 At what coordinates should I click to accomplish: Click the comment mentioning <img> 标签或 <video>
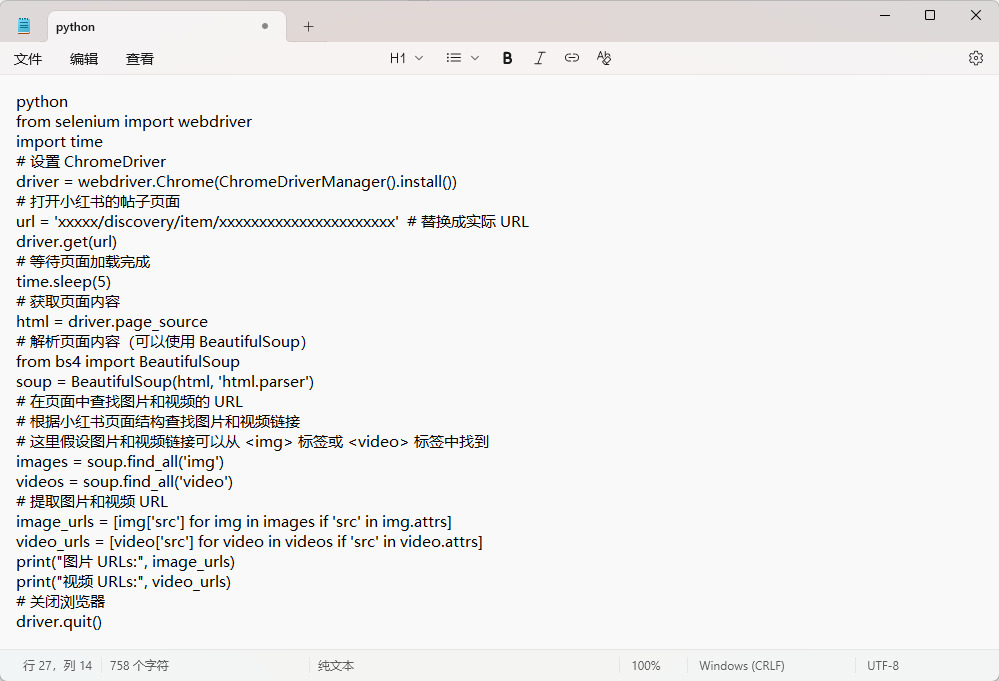point(252,441)
